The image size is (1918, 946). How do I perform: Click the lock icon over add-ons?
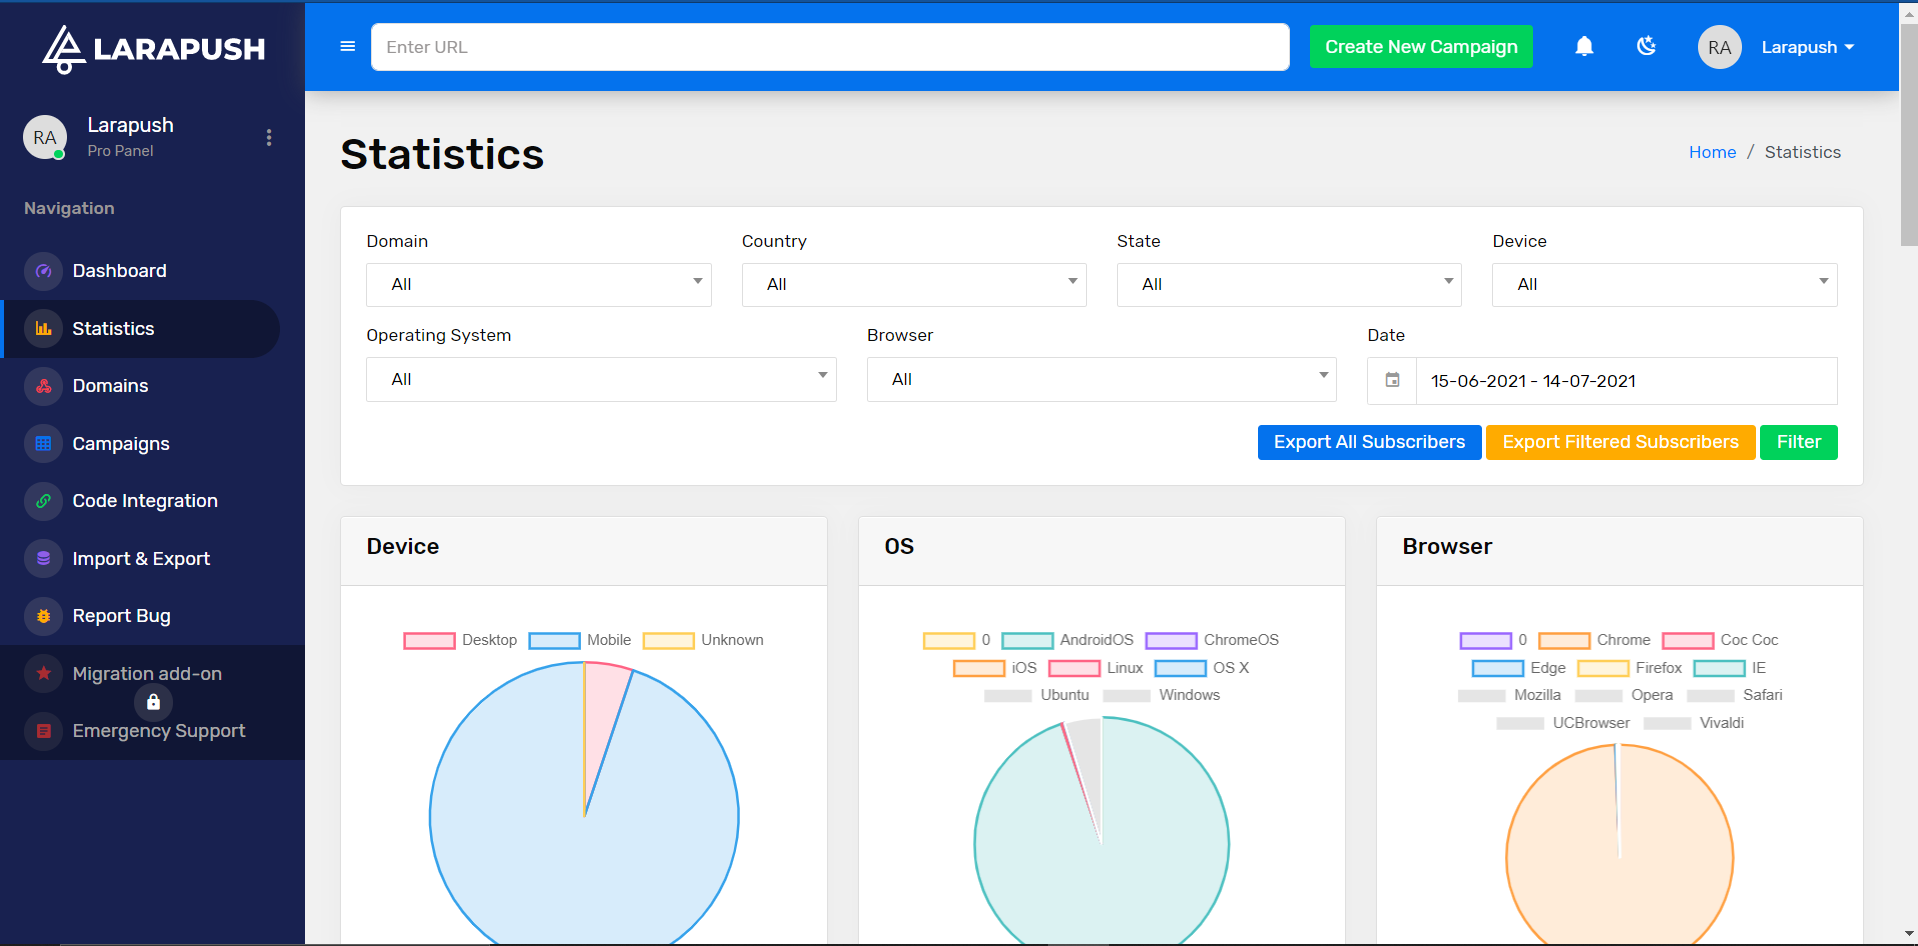[153, 702]
